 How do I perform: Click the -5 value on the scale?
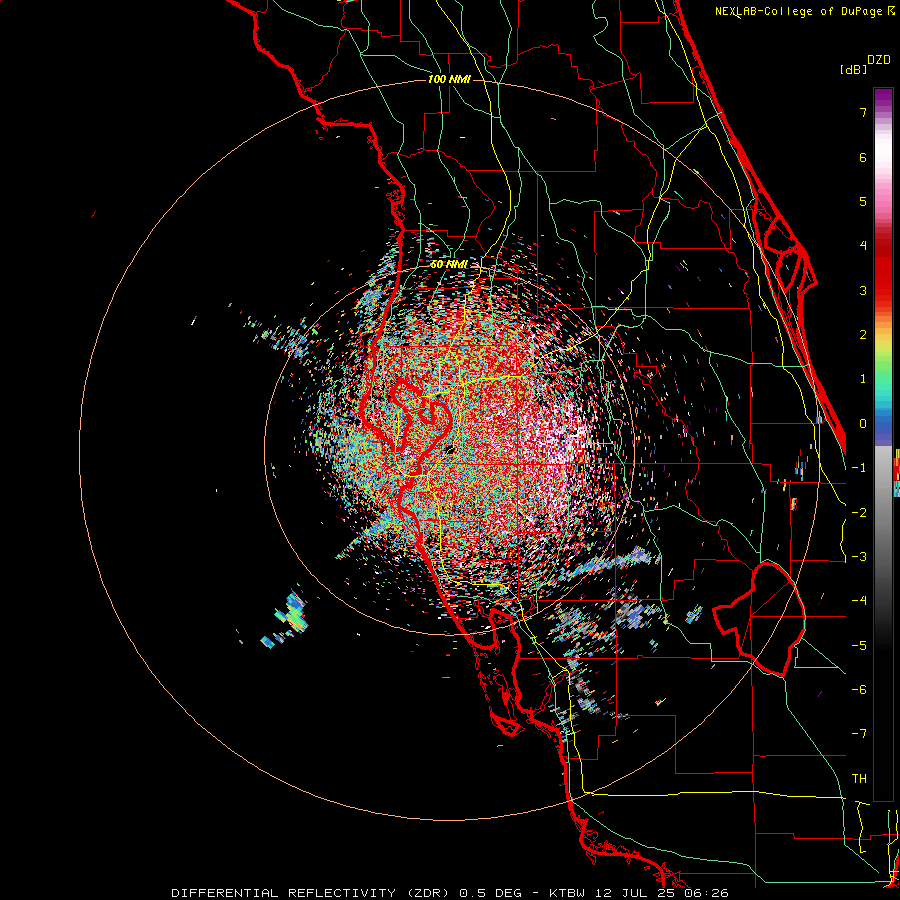coord(859,646)
